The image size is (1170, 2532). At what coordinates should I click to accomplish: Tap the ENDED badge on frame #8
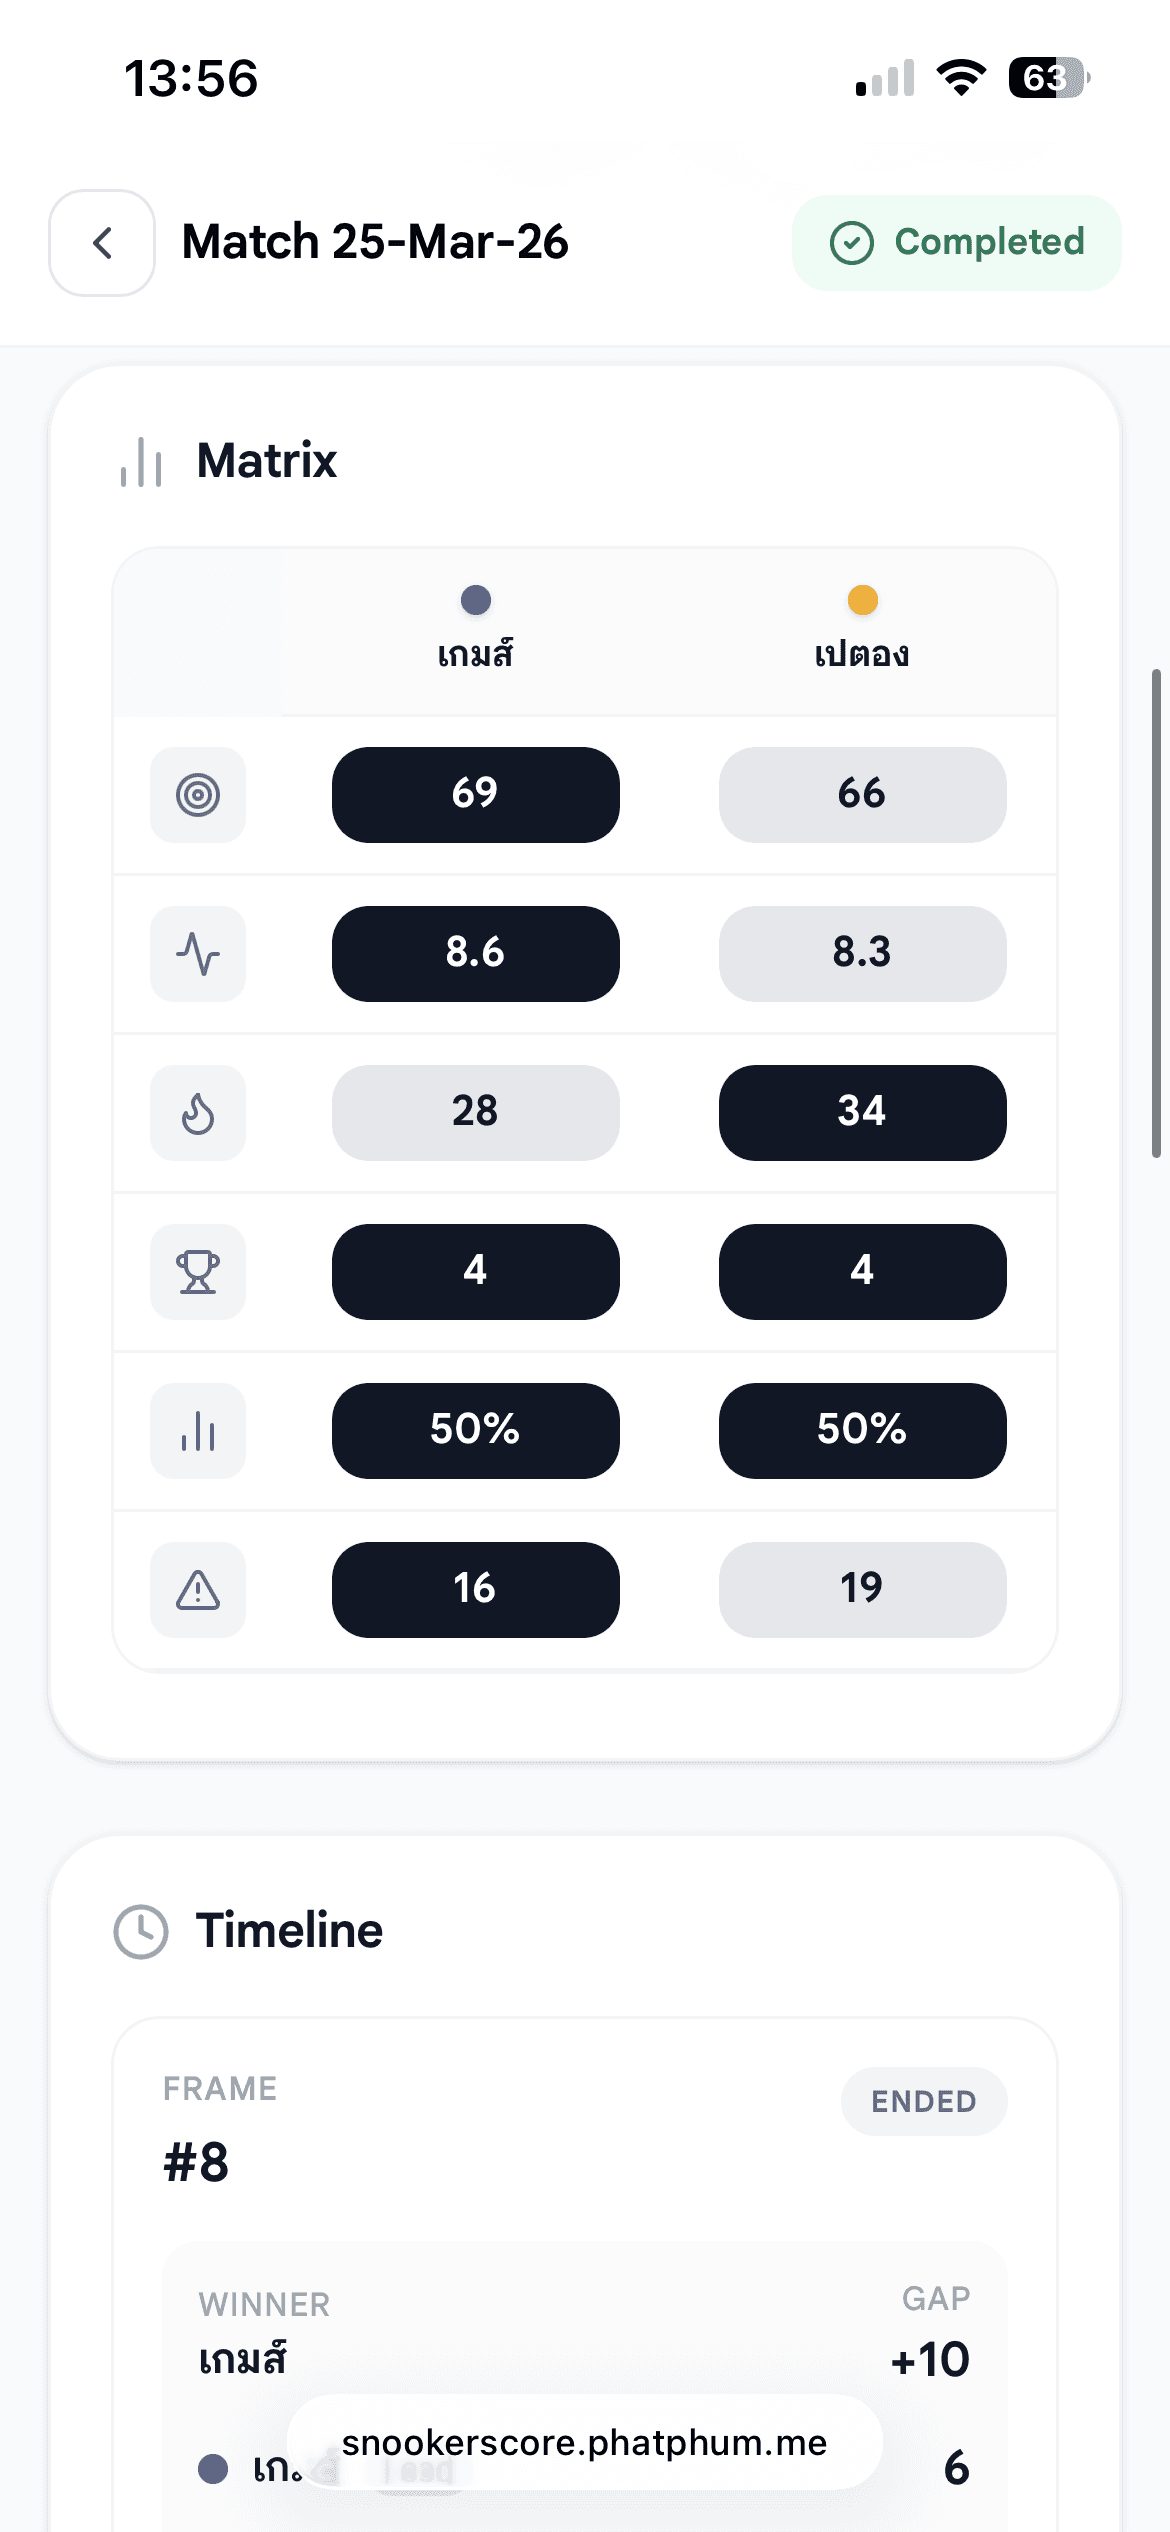click(923, 2101)
